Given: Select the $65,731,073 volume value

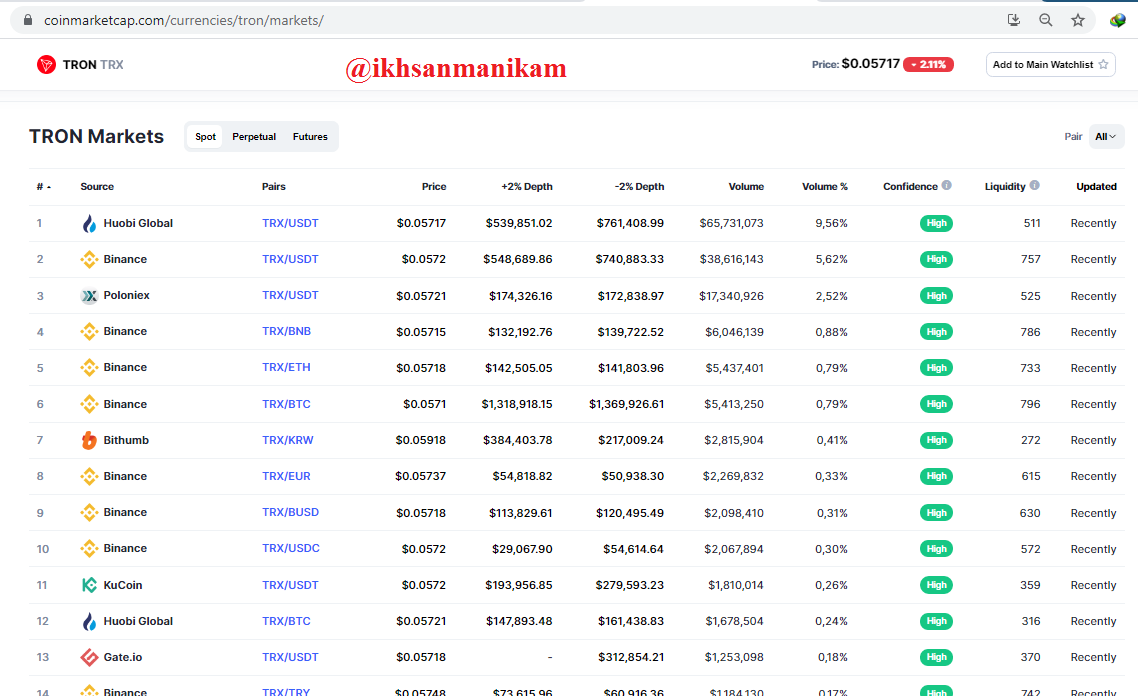Looking at the screenshot, I should 732,223.
